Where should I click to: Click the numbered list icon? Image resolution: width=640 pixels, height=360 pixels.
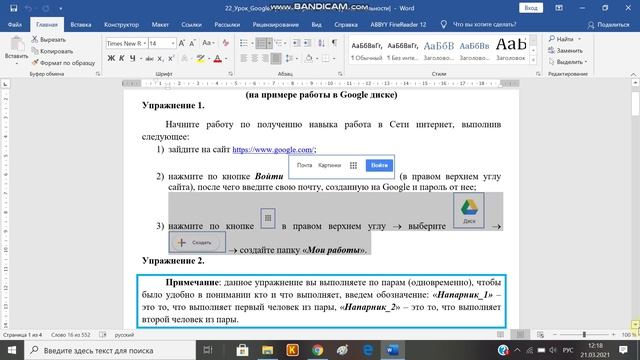point(261,43)
